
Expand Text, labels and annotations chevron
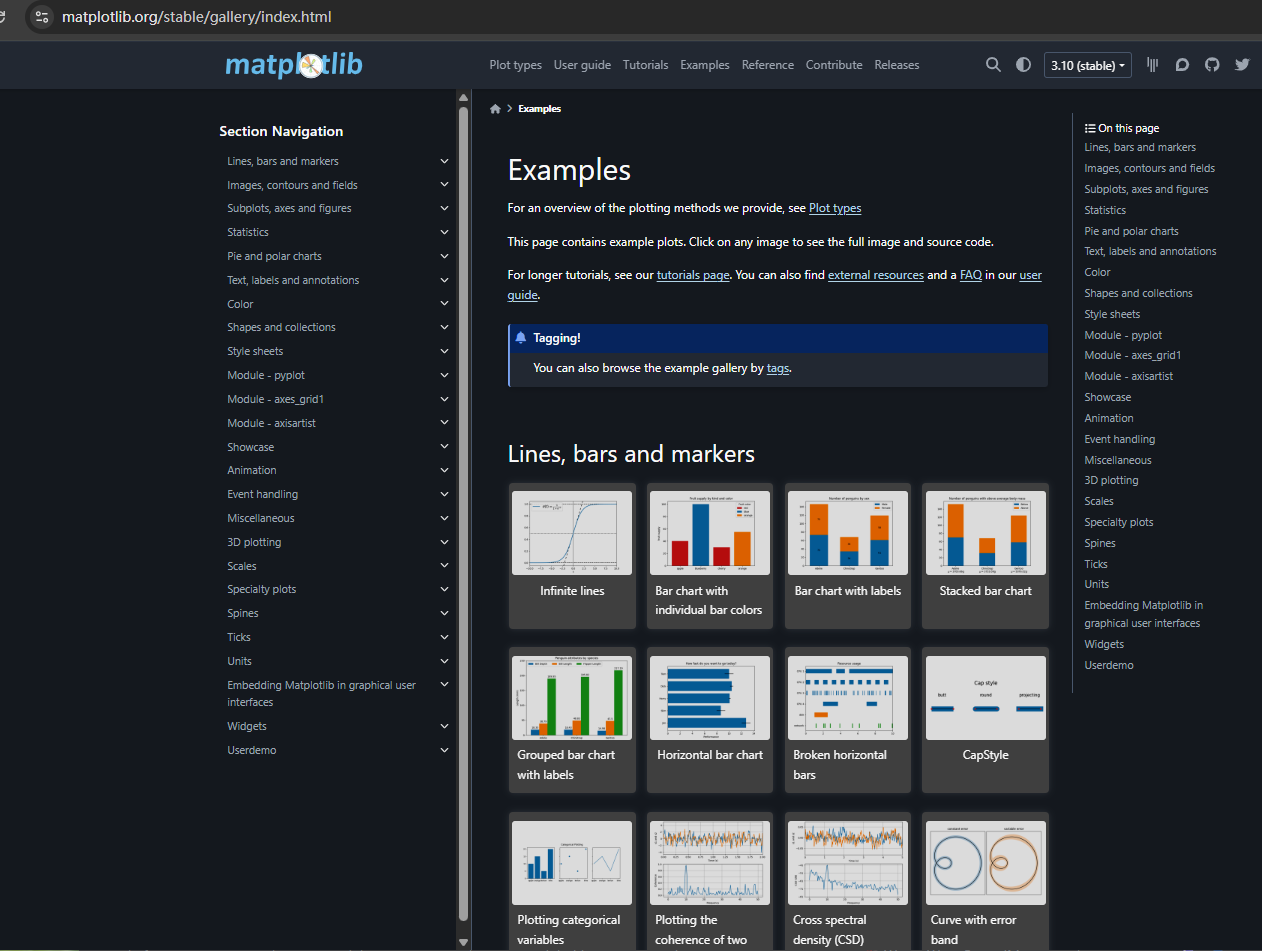pos(444,280)
